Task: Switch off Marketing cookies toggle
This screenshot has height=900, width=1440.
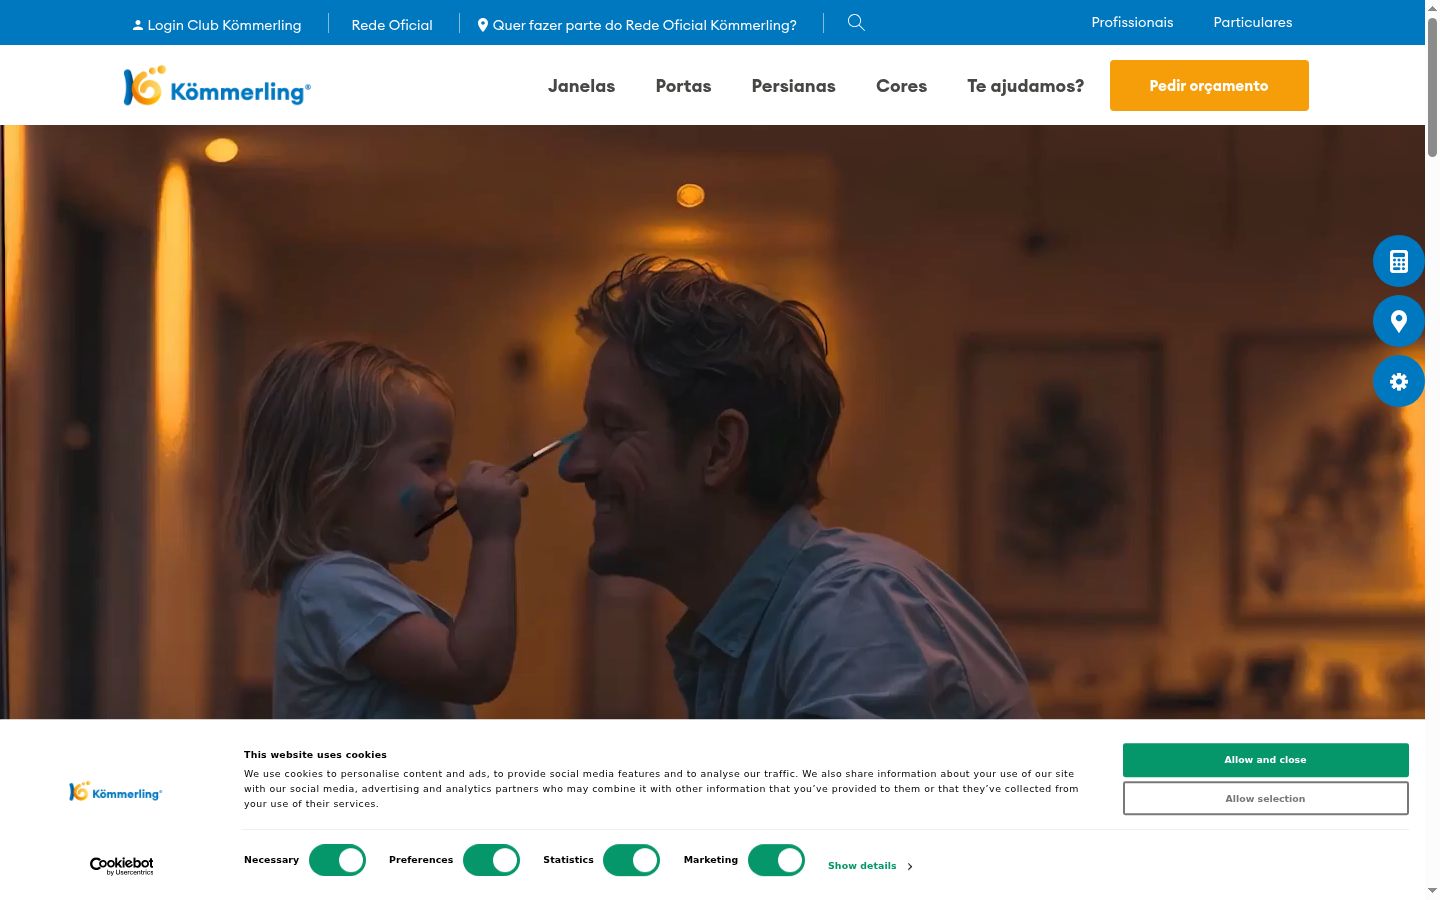Action: pyautogui.click(x=776, y=860)
